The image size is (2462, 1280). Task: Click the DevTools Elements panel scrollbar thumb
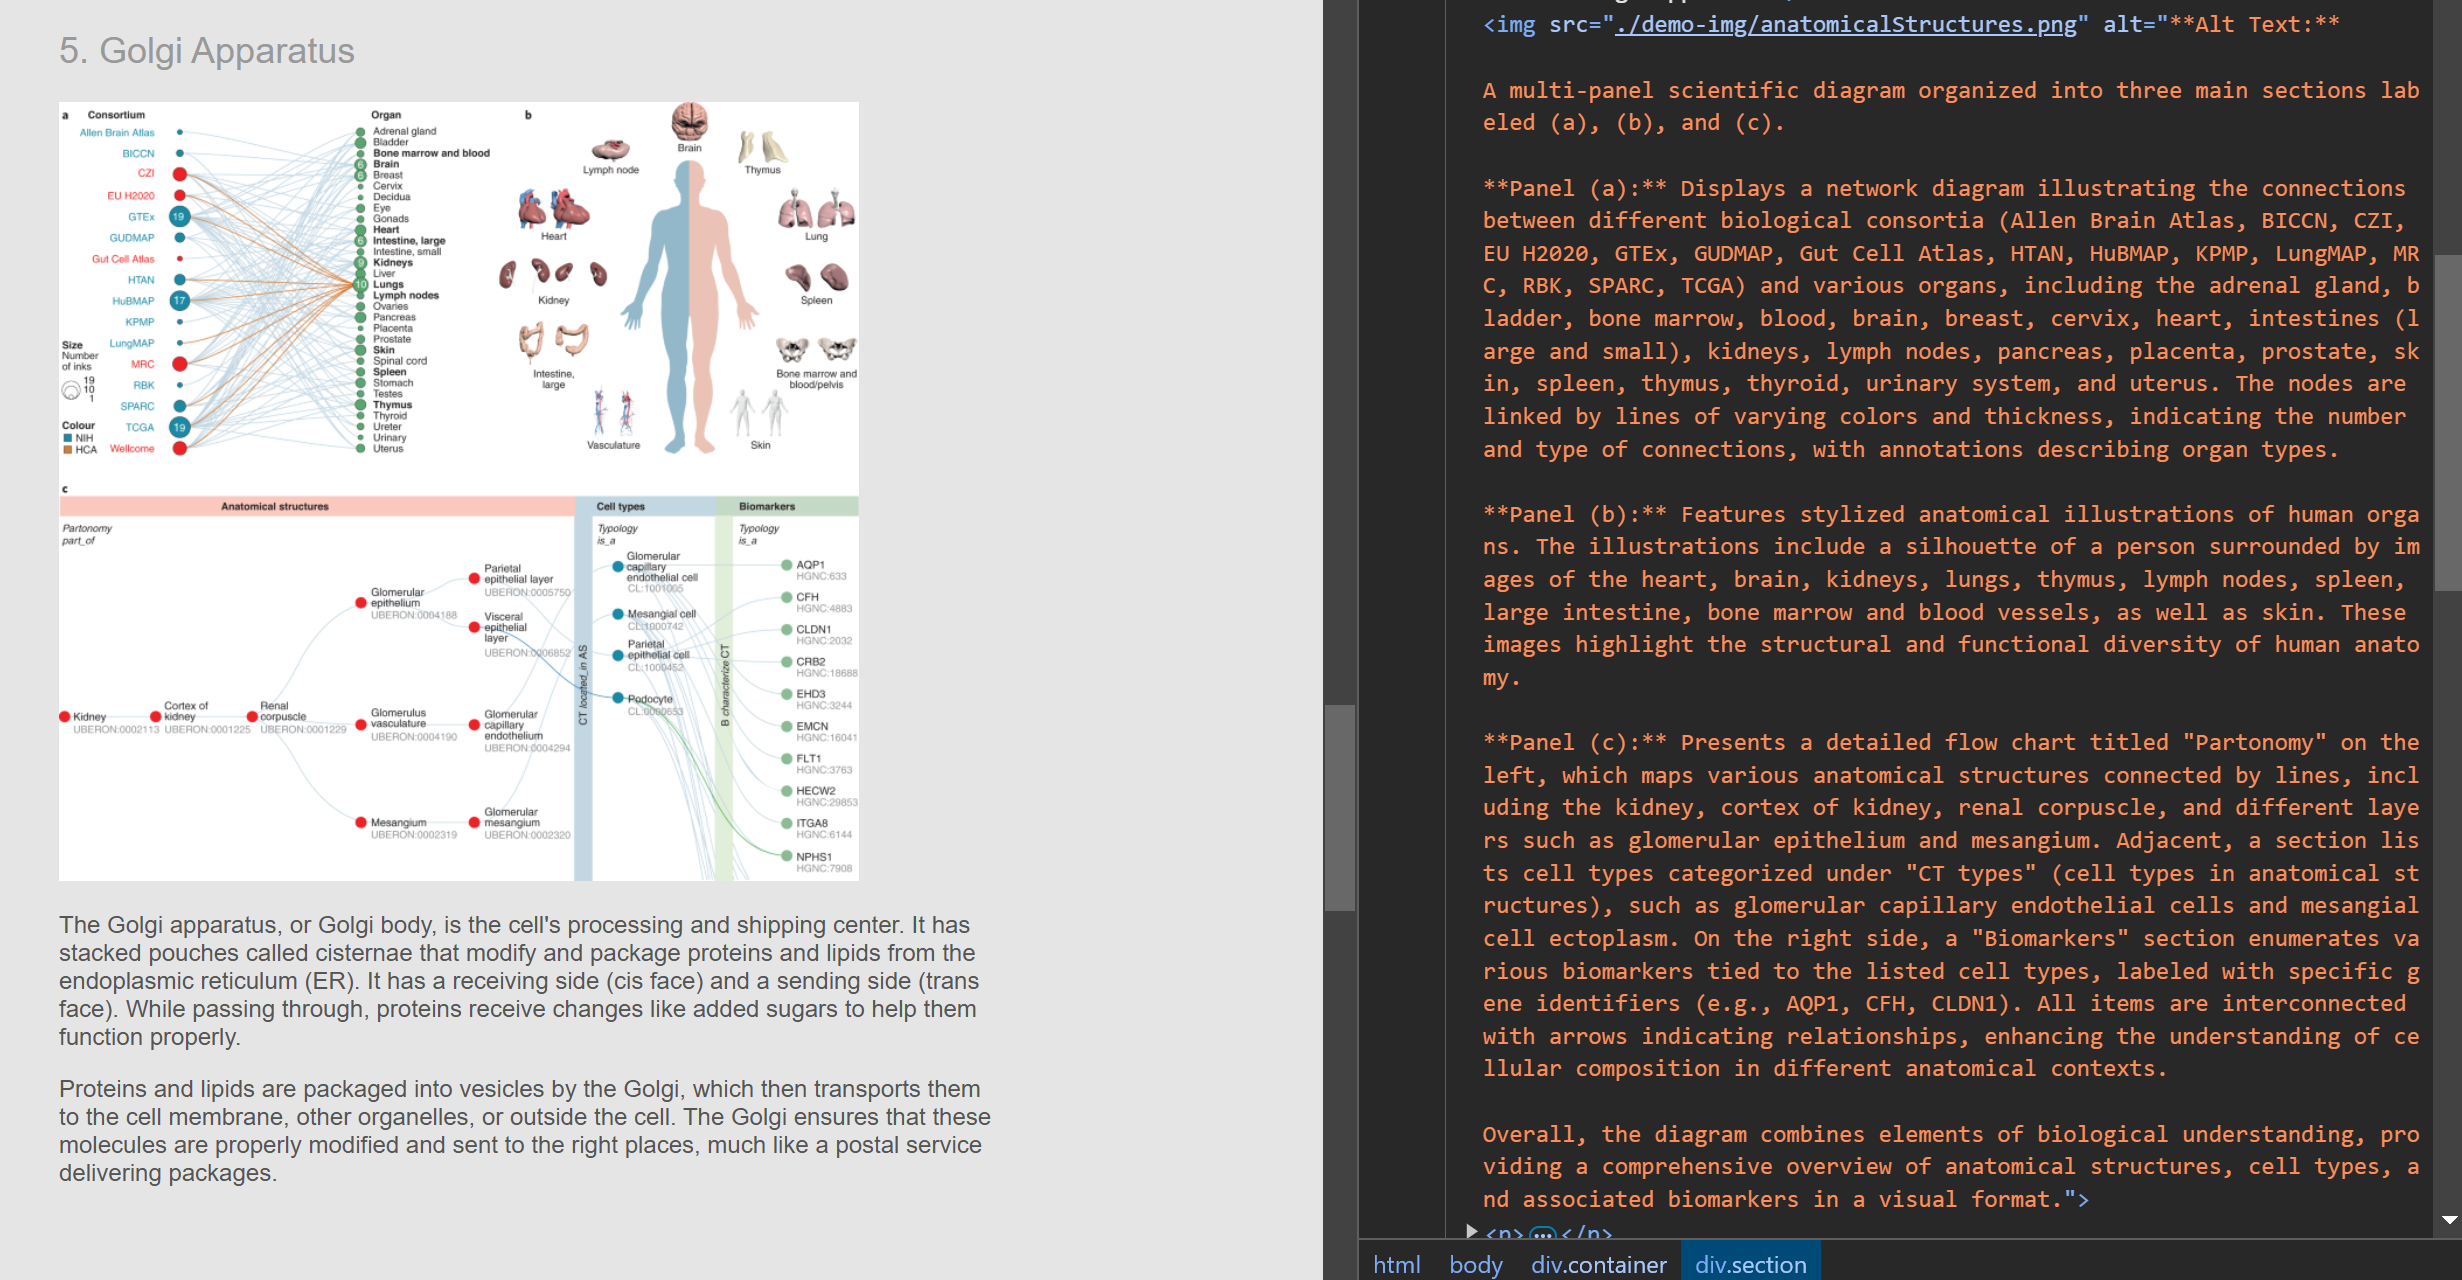(2447, 420)
